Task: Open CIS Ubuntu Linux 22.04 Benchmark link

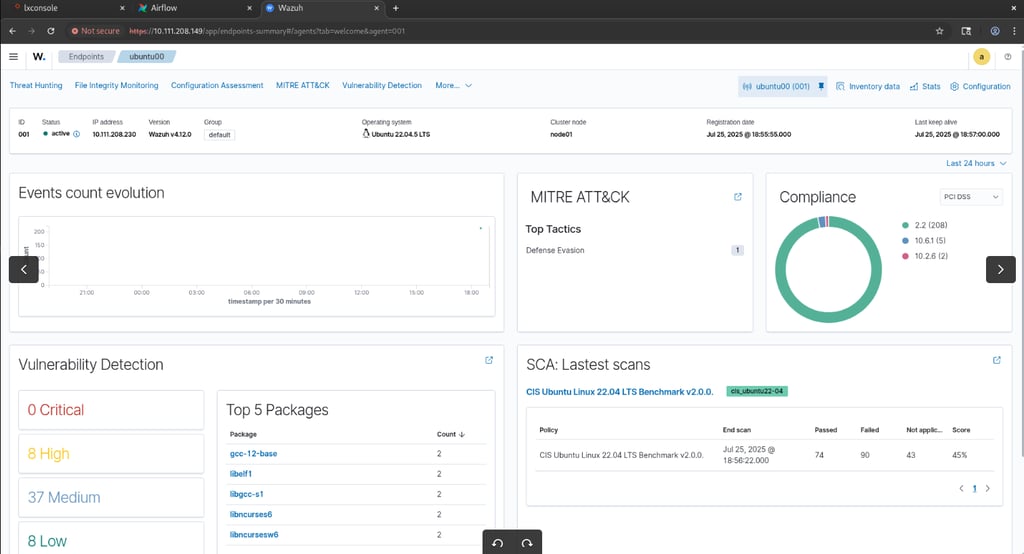Action: click(621, 391)
